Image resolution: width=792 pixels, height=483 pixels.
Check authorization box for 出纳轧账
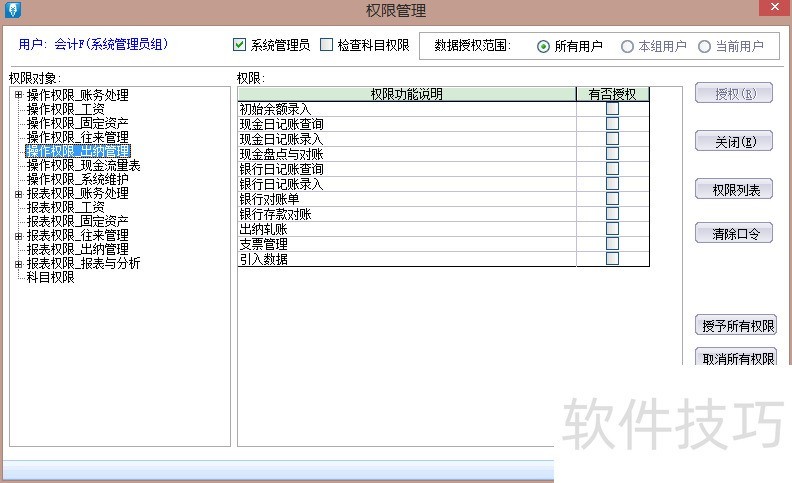coord(612,228)
